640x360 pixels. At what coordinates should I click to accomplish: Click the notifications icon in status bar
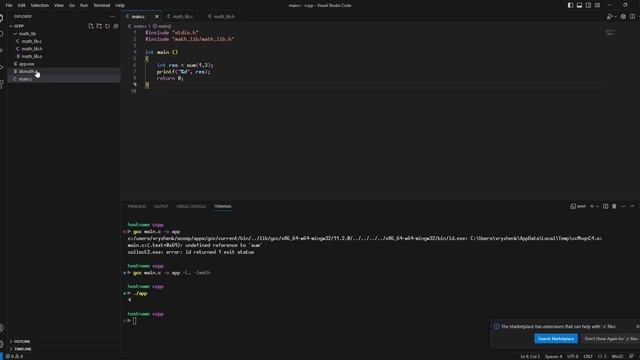coord(631,356)
